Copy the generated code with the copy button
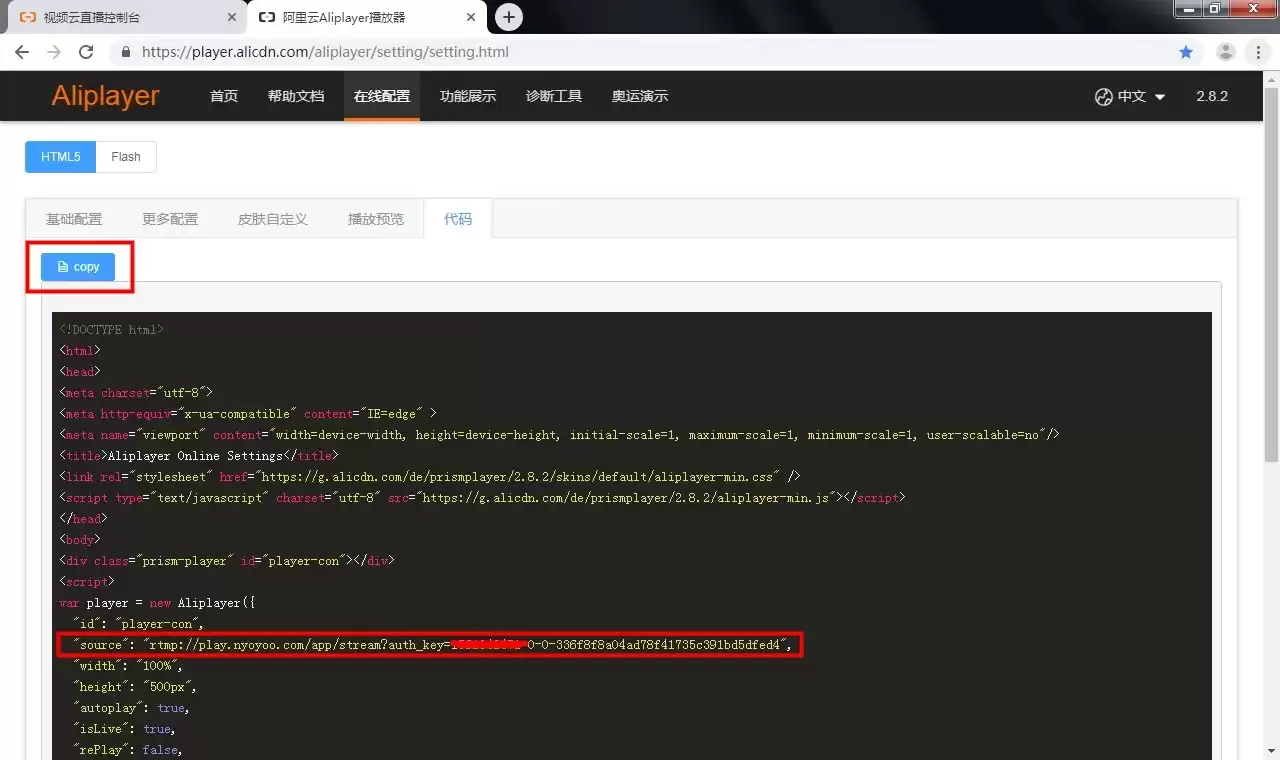The width and height of the screenshot is (1280, 760). coord(78,267)
